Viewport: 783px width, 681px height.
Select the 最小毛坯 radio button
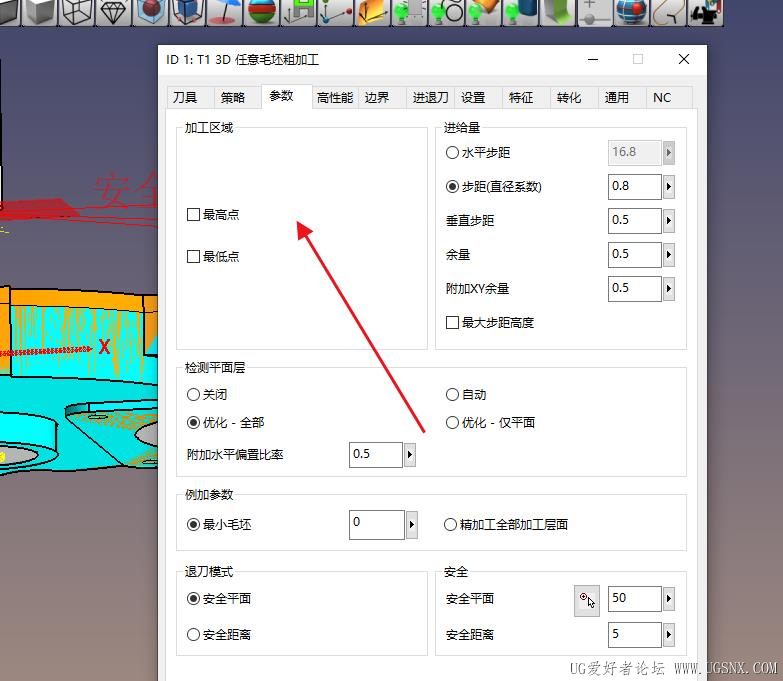tap(193, 525)
